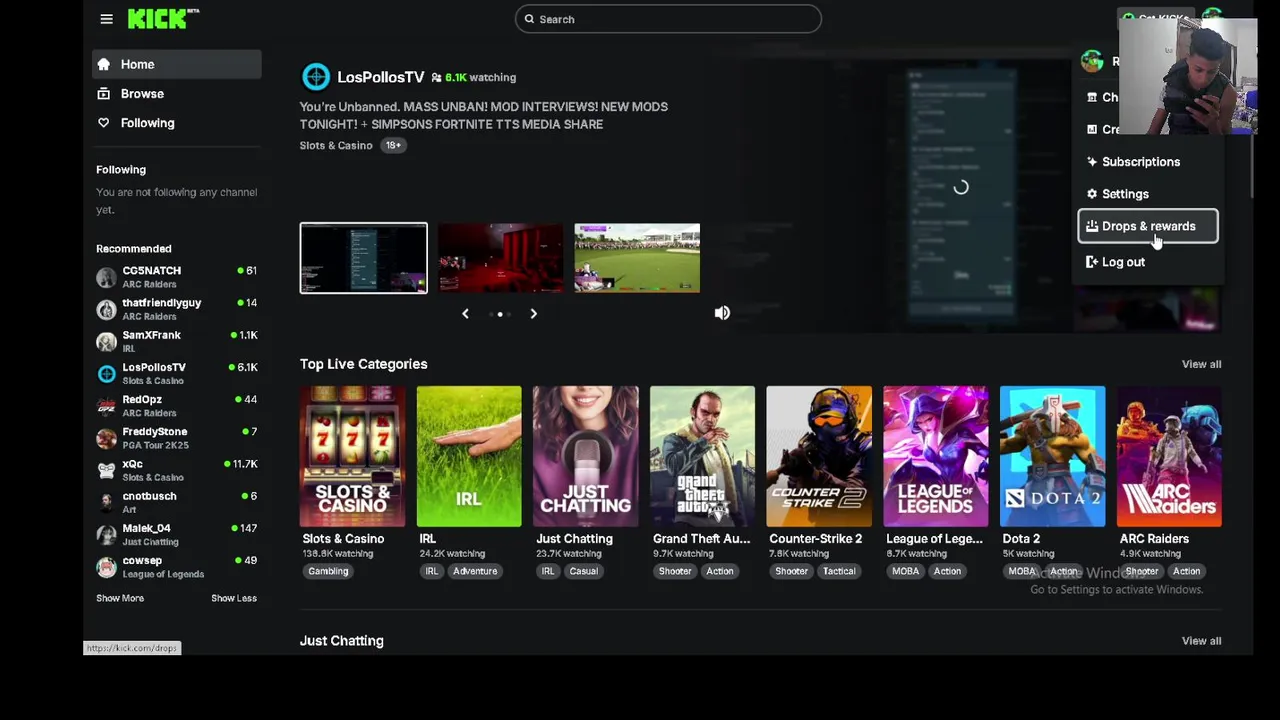This screenshot has height=720, width=1280.
Task: Open the Home sidebar item
Action: pos(177,64)
